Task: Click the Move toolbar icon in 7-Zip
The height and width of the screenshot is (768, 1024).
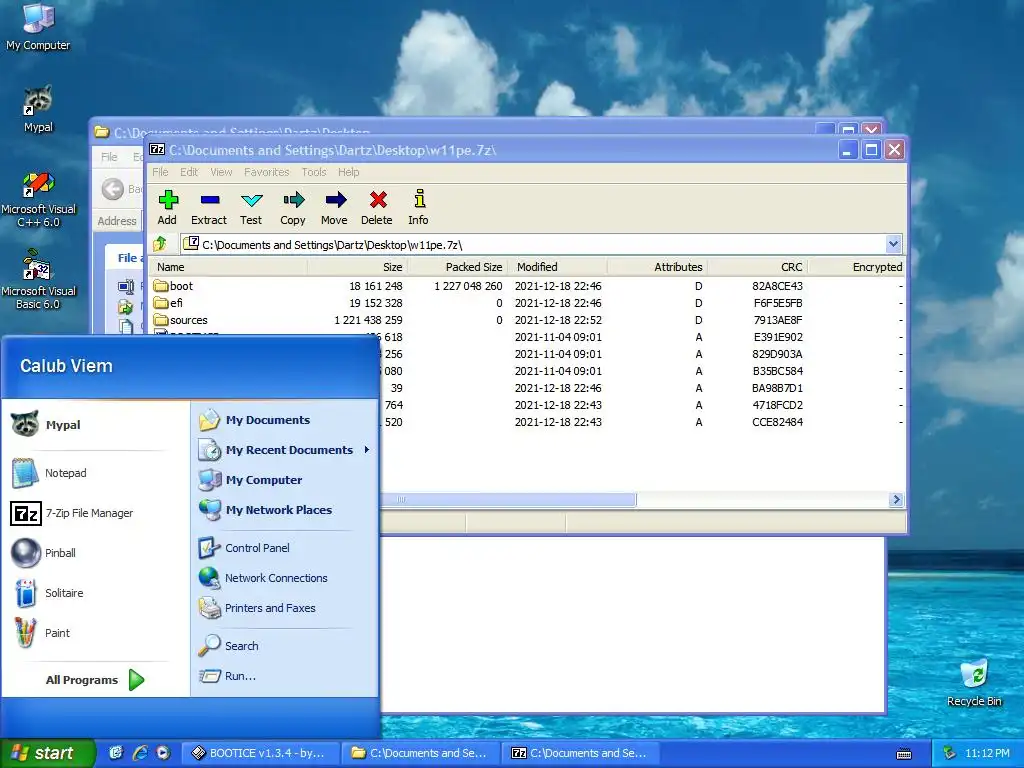Action: click(x=334, y=208)
